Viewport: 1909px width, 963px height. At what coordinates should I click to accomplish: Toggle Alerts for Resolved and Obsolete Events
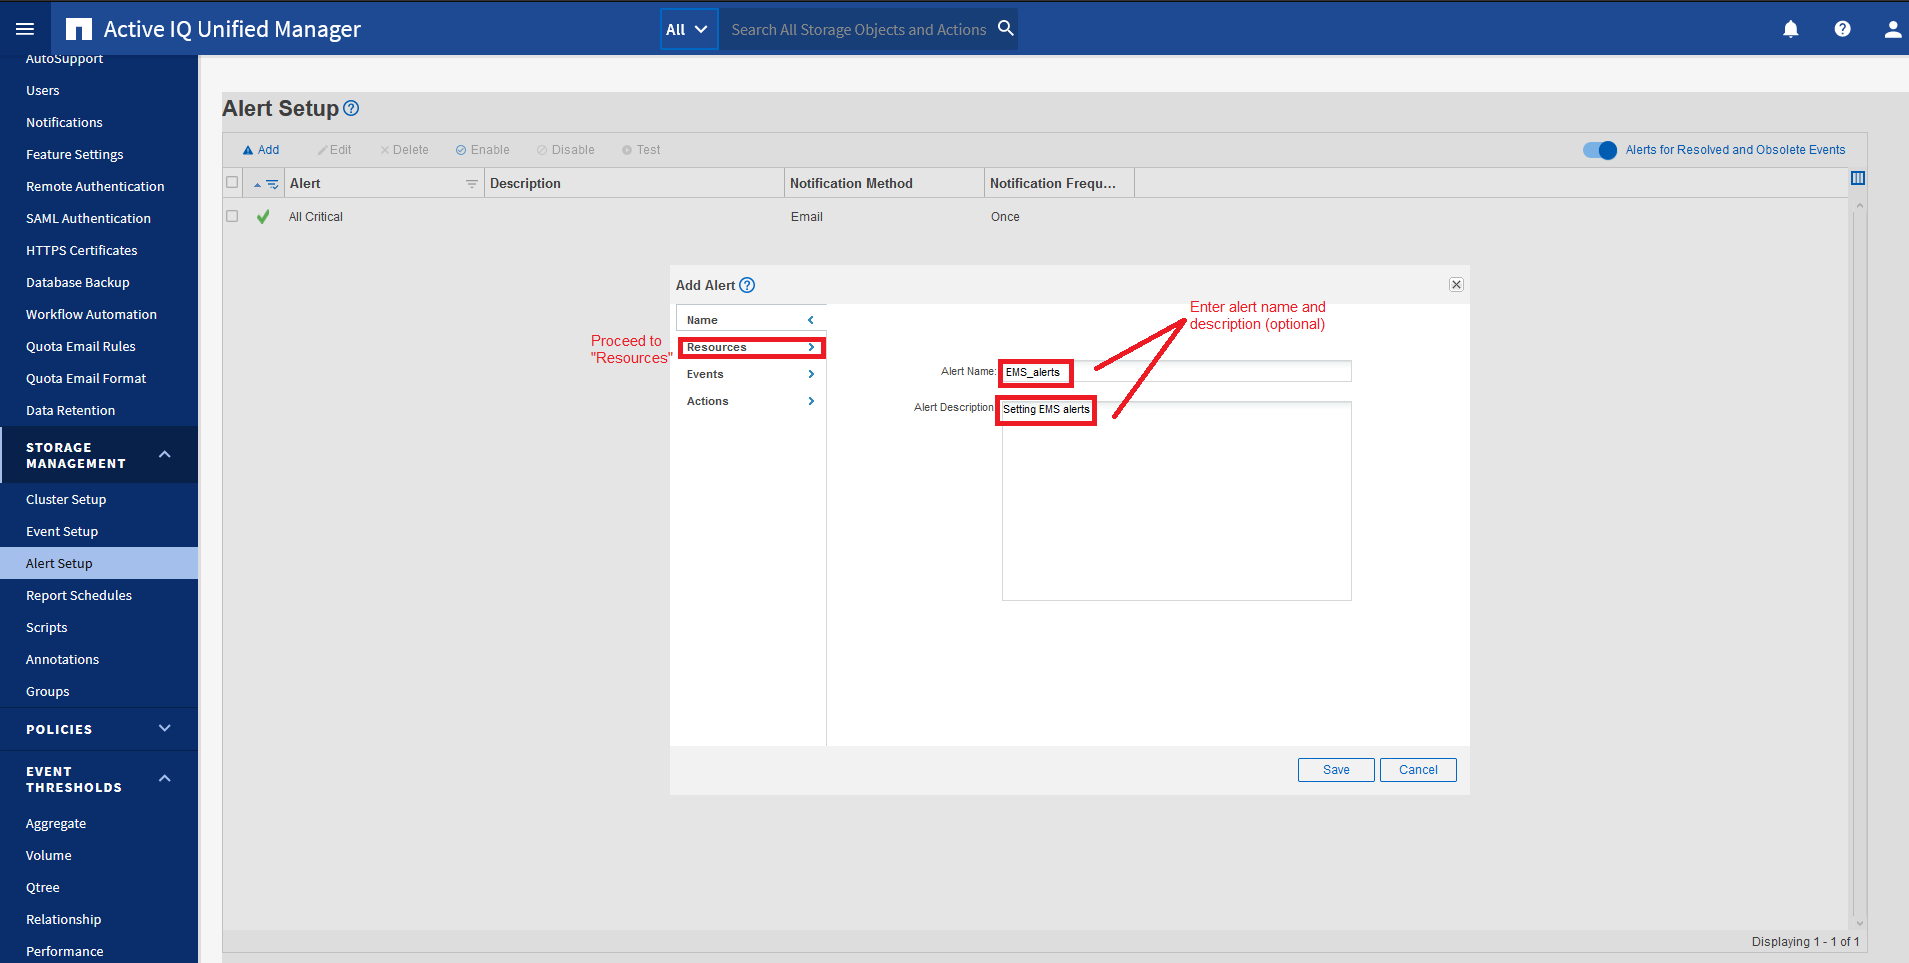[1599, 150]
